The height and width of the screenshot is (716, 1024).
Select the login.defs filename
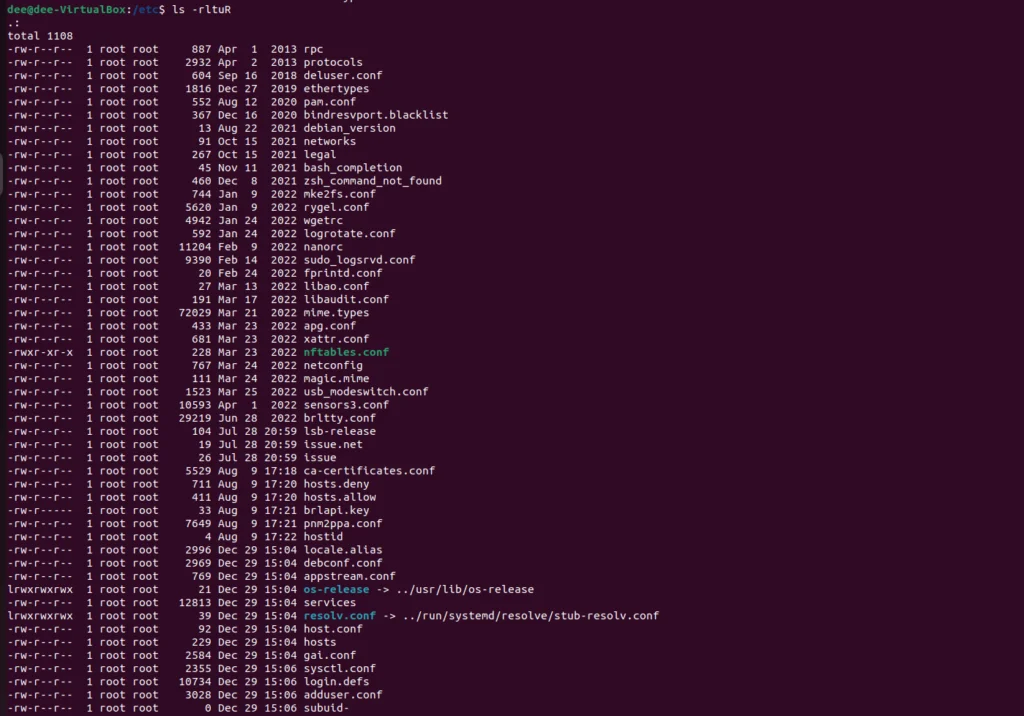pyautogui.click(x=336, y=681)
